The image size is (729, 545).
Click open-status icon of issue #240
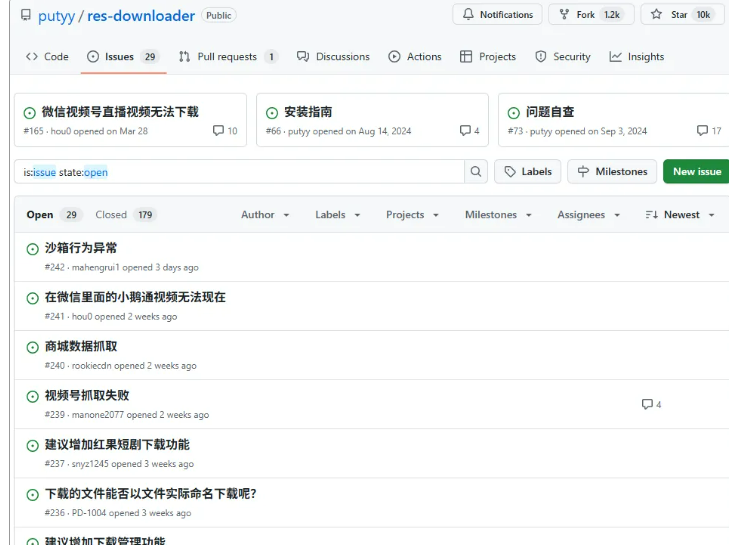point(33,347)
